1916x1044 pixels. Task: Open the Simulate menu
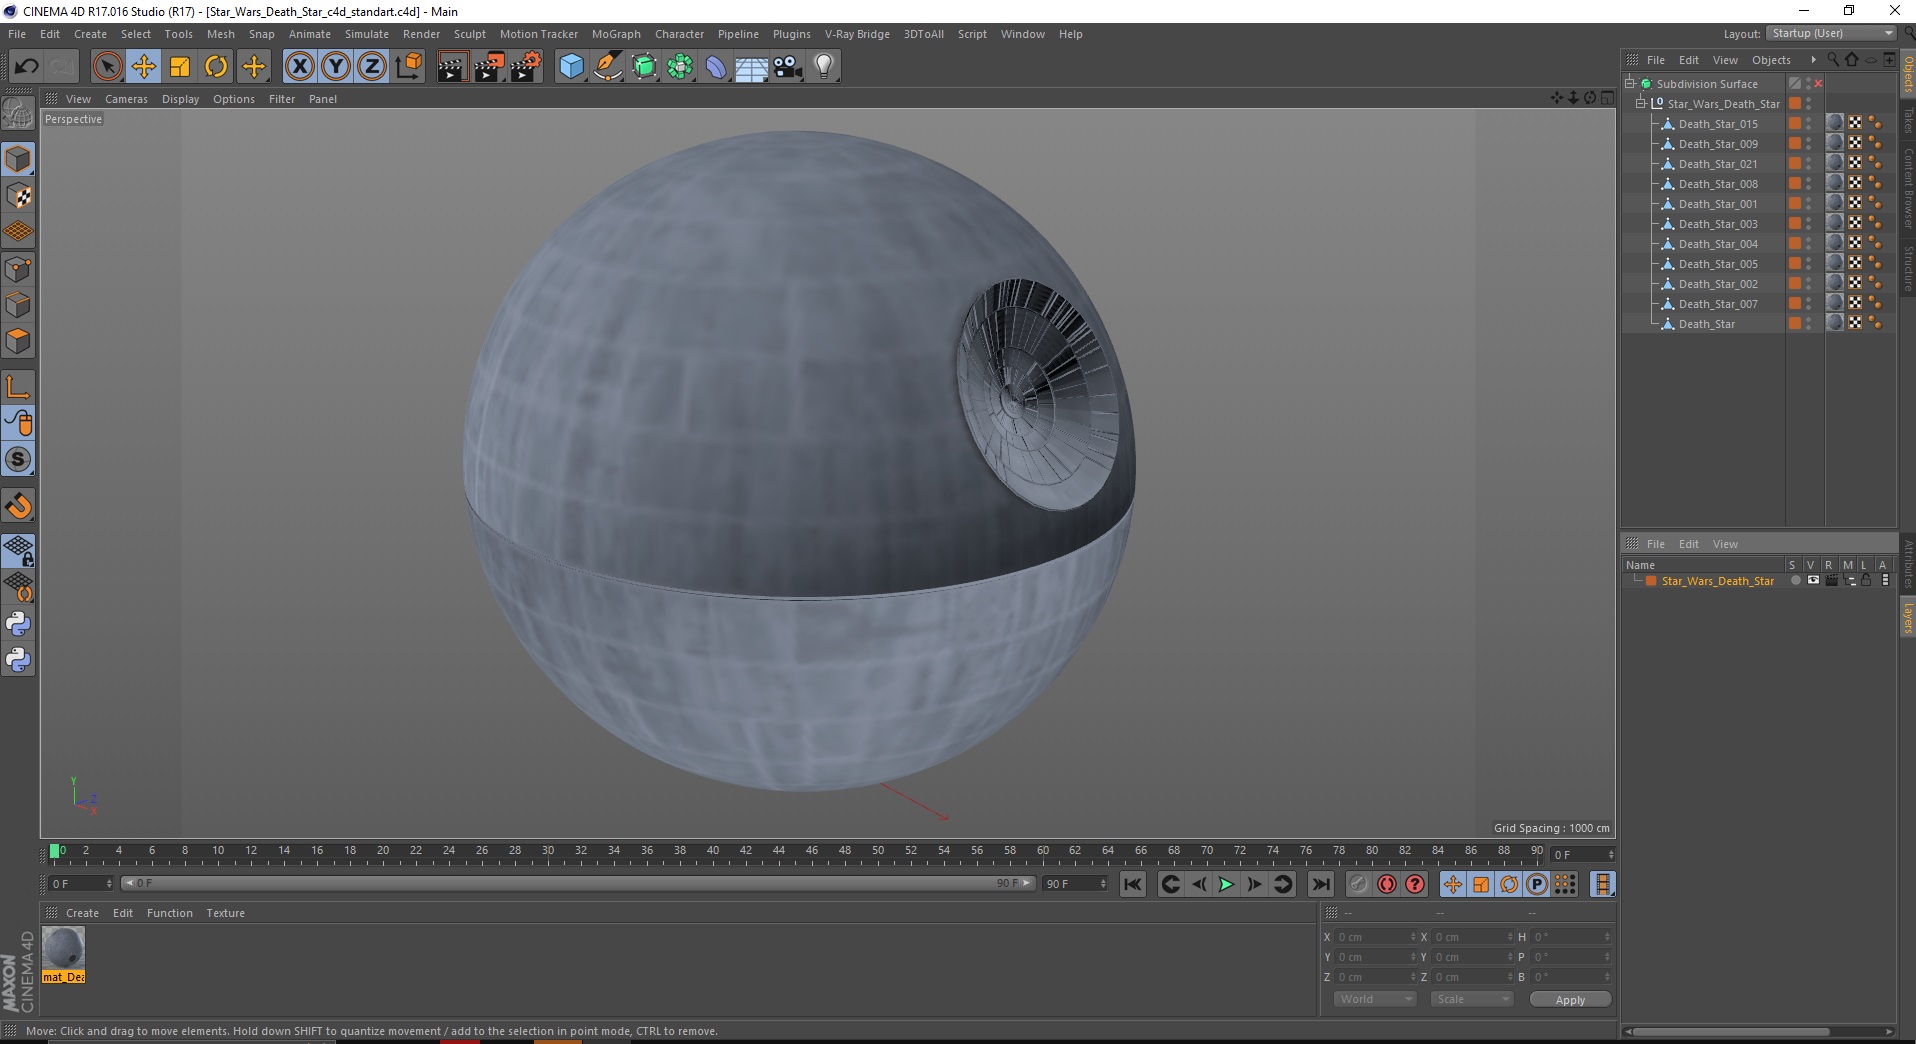coord(366,34)
